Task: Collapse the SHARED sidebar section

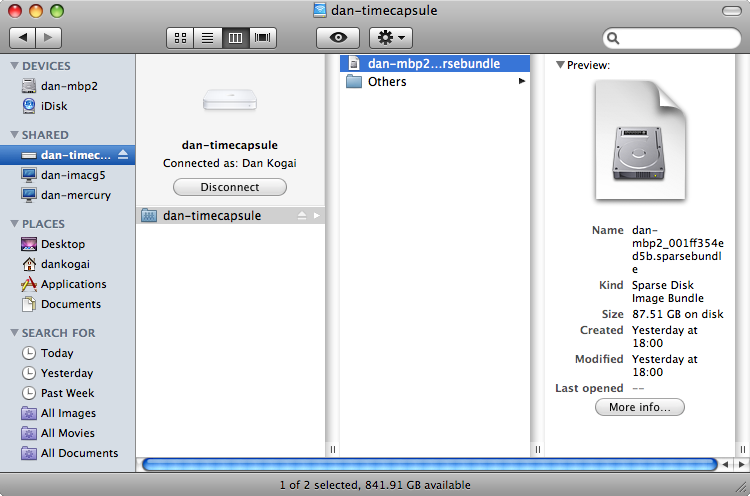Action: click(14, 135)
